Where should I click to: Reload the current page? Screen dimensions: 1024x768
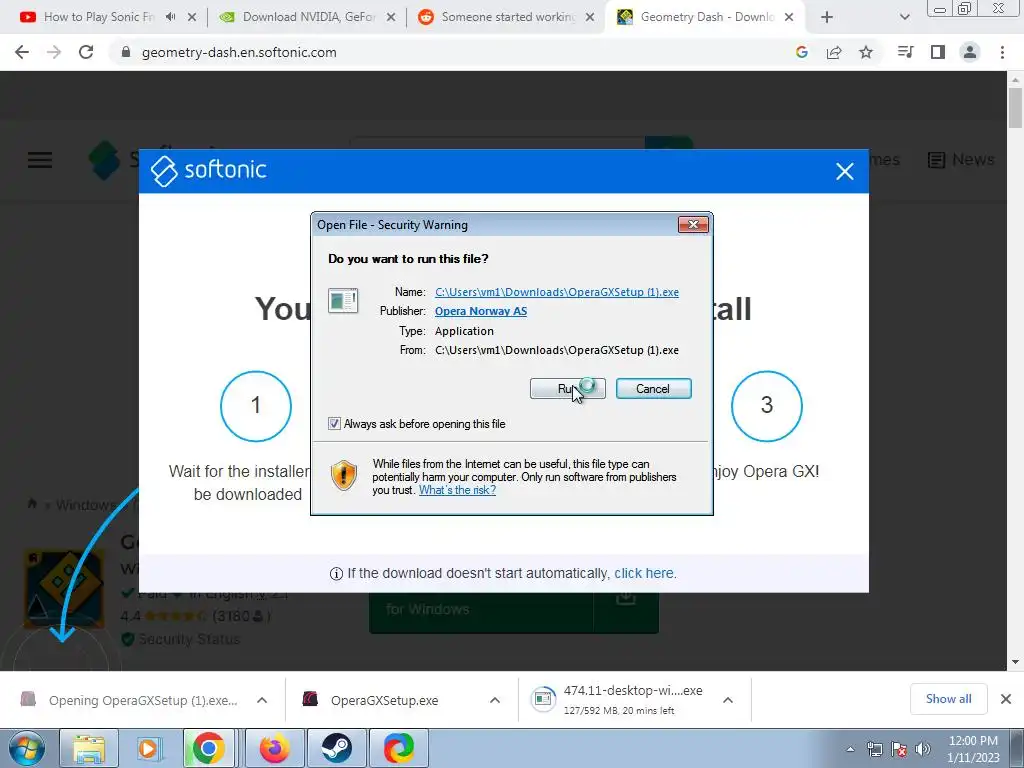click(86, 52)
